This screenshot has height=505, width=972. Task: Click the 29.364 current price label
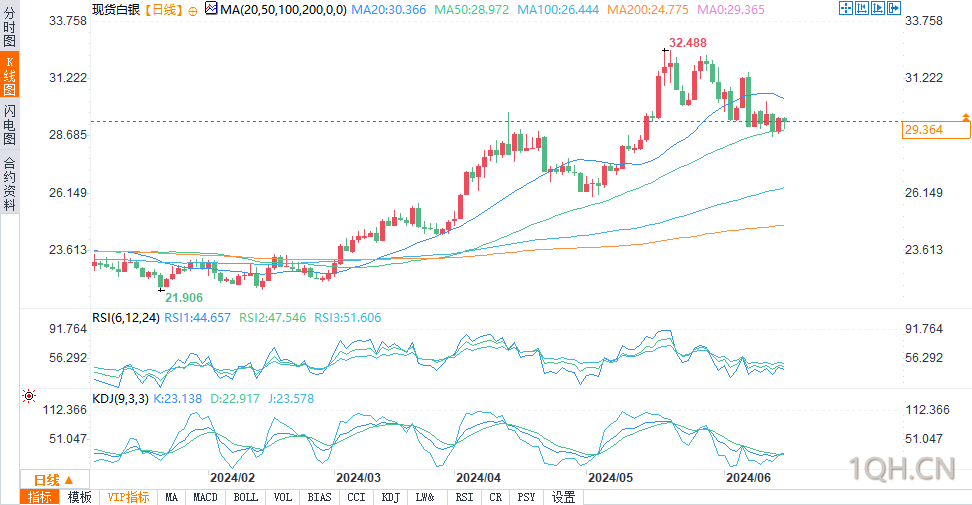(936, 130)
